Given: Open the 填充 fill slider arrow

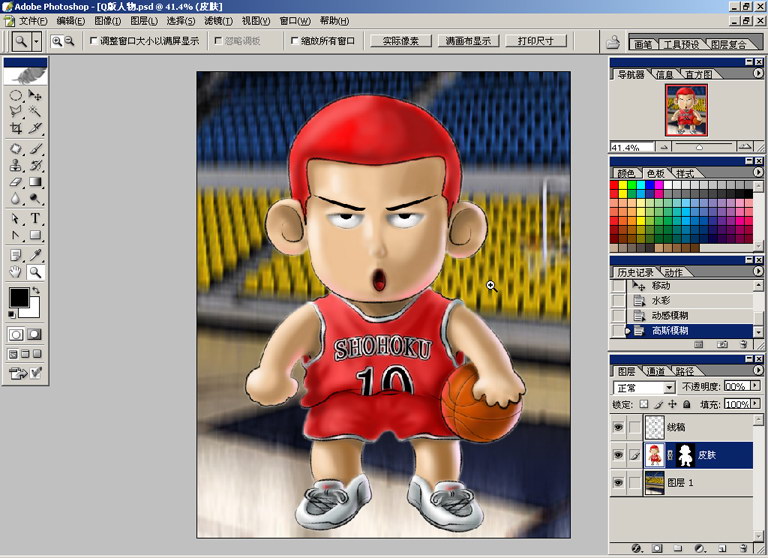Looking at the screenshot, I should pyautogui.click(x=755, y=404).
